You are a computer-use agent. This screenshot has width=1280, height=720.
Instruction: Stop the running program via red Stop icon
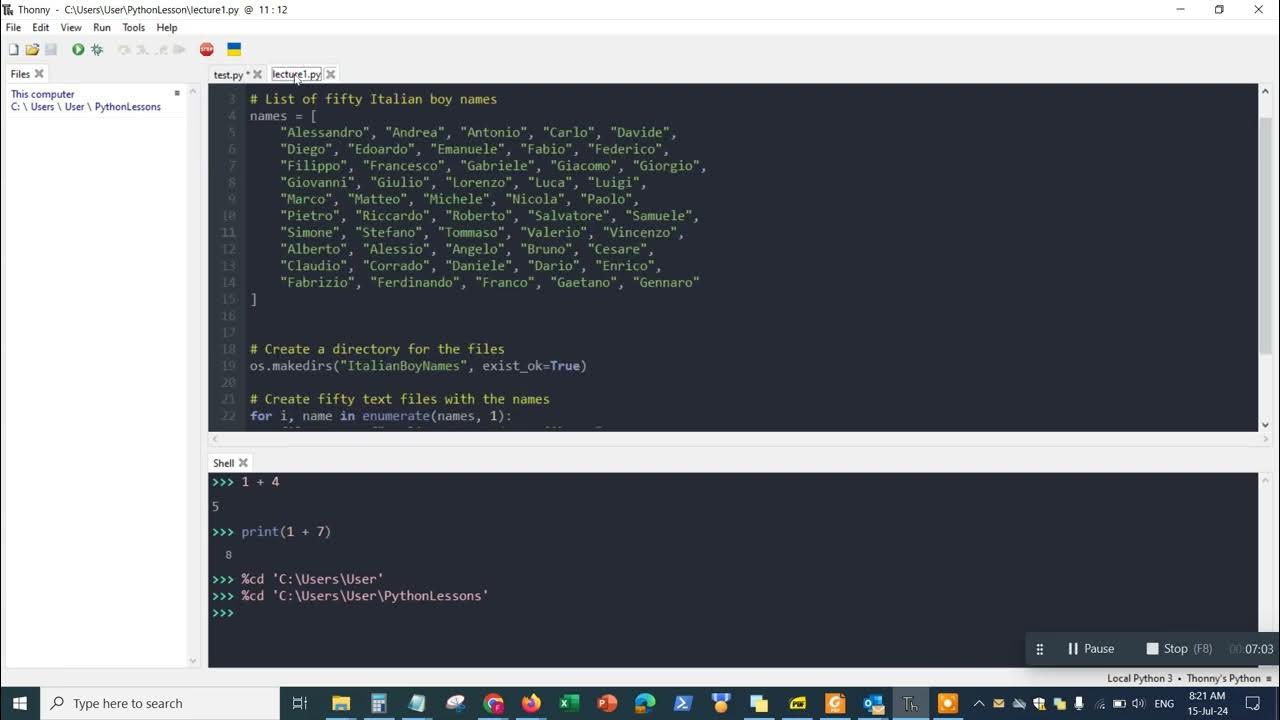(206, 48)
